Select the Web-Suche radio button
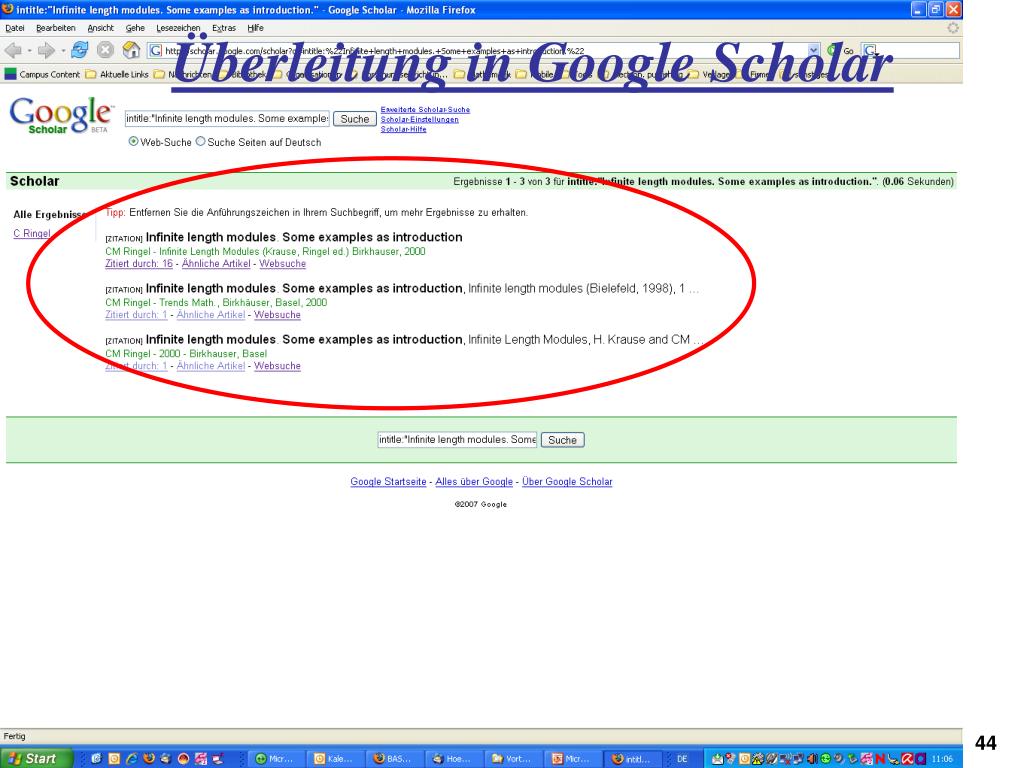Image resolution: width=1024 pixels, height=768 pixels. pyautogui.click(x=133, y=141)
